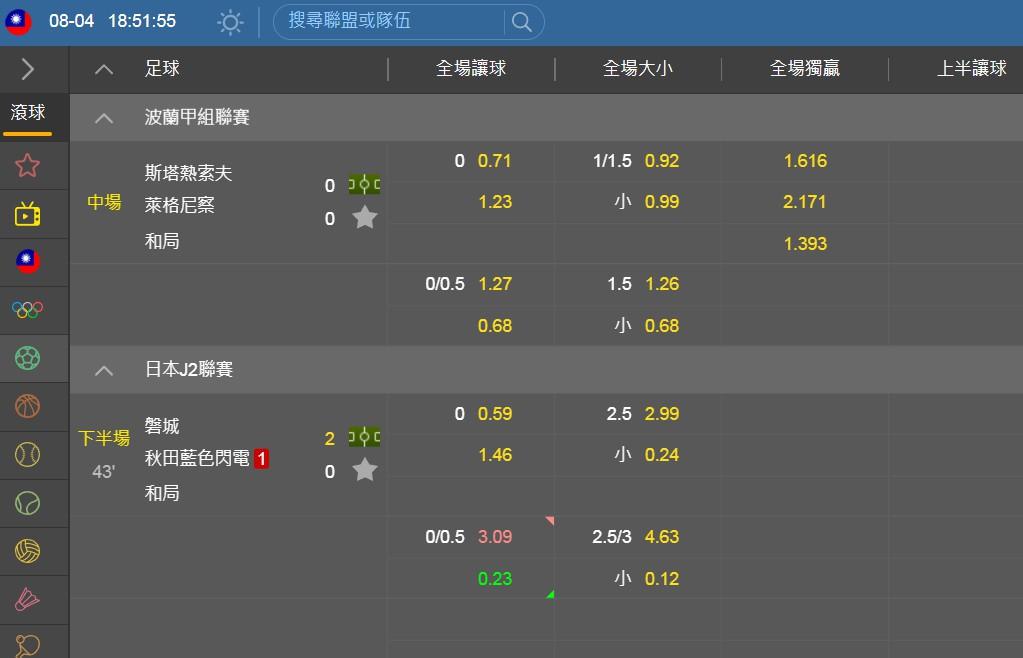Screen dimensions: 1023x658
Task: Click the 全場大小 column header
Action: click(637, 68)
